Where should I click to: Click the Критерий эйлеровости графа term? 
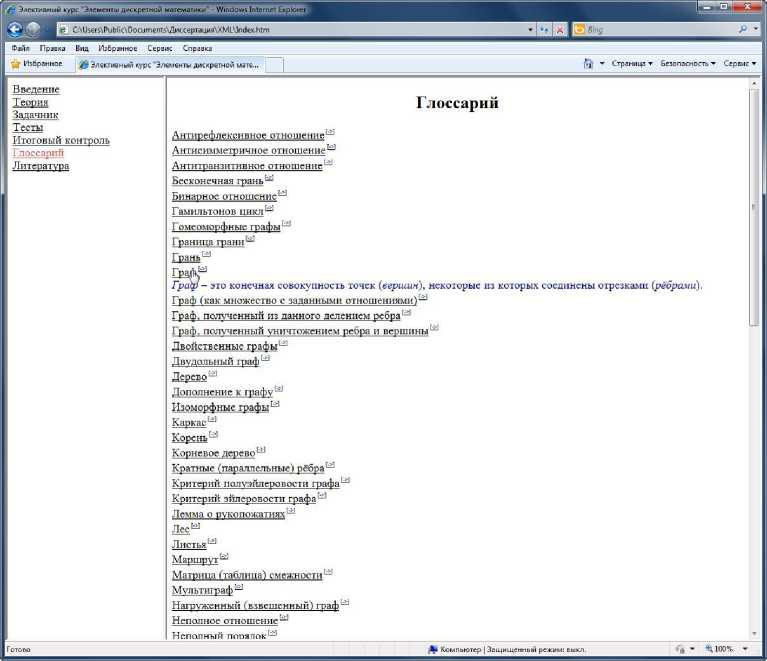tap(244, 499)
